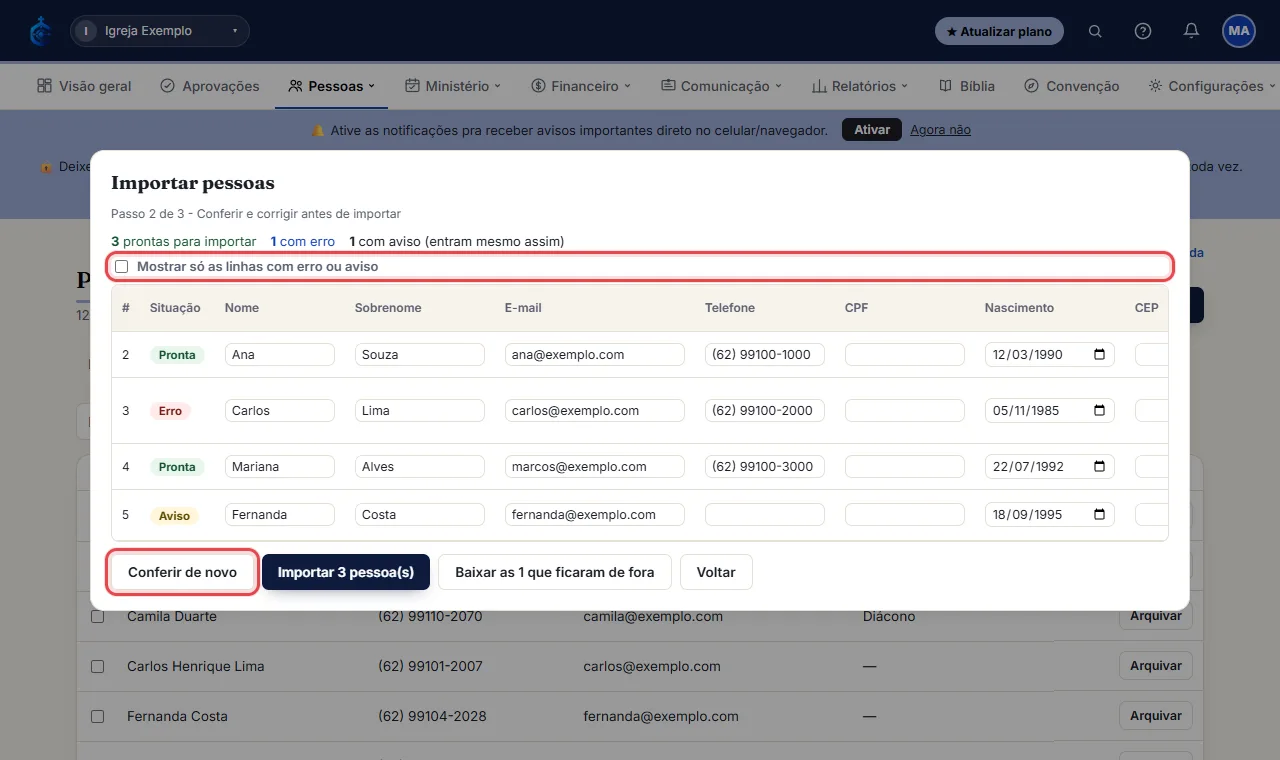This screenshot has height=760, width=1280.
Task: Click the empty CPF field in Ana's row
Action: coord(905,355)
